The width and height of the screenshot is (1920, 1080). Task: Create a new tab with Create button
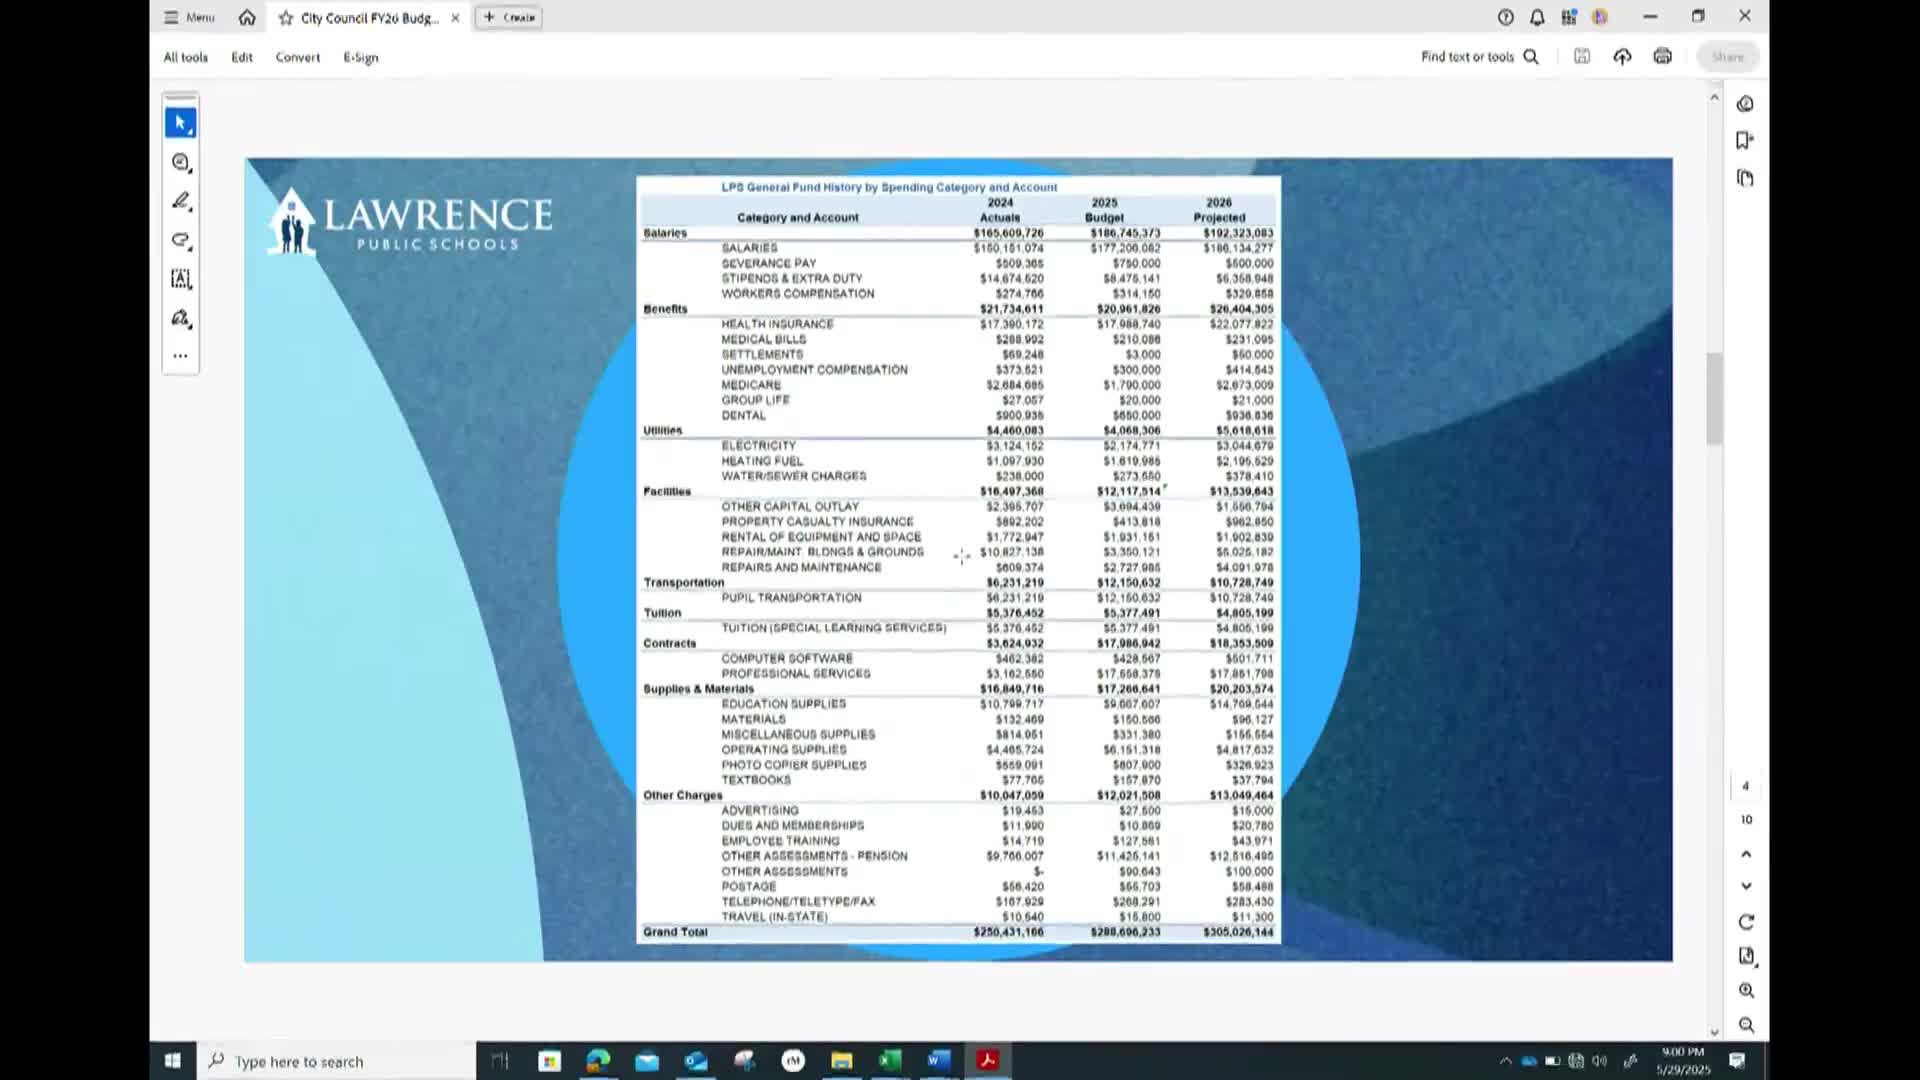509,17
